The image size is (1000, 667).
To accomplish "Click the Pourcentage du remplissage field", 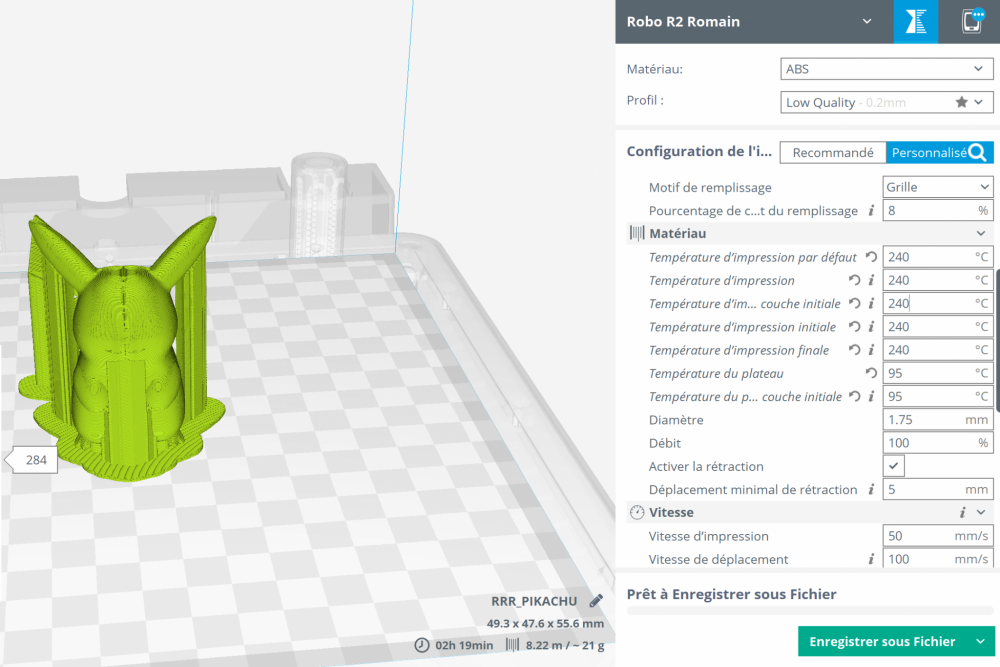I will (938, 210).
